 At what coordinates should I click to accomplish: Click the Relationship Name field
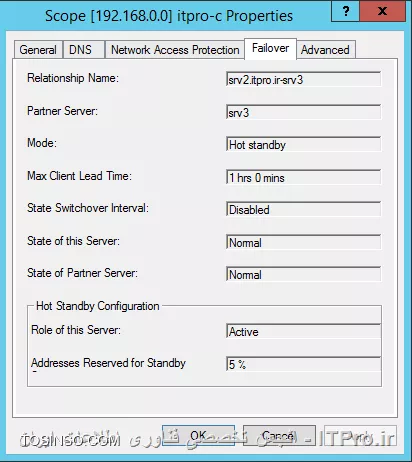point(303,79)
